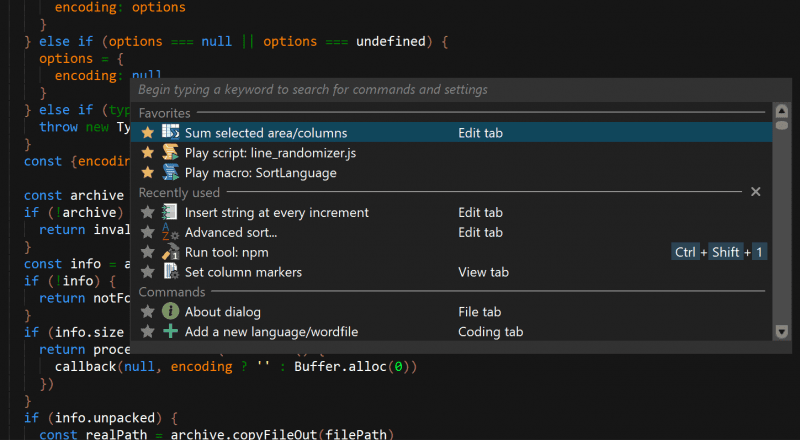The height and width of the screenshot is (440, 800).
Task: Click Edit tab label beside Sum selected
Action: tap(480, 133)
